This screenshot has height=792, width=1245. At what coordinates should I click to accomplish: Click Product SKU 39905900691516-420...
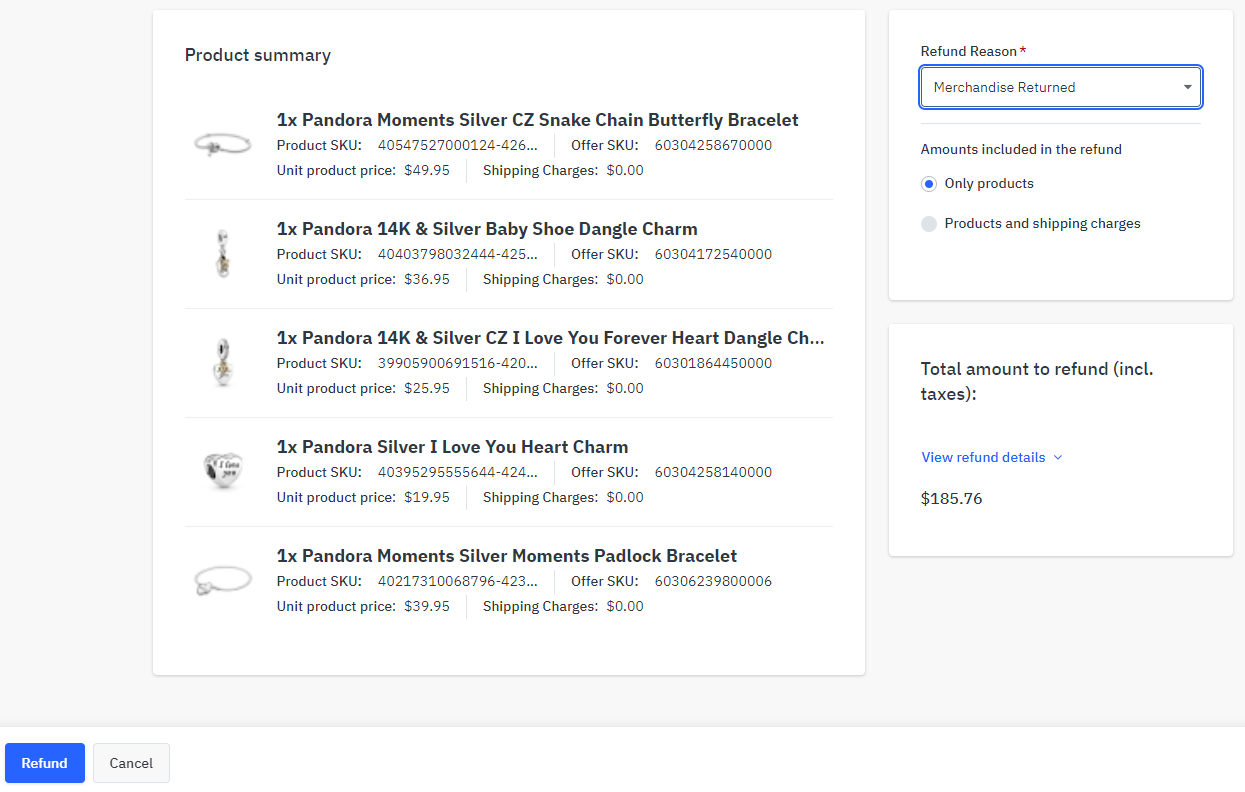[457, 363]
